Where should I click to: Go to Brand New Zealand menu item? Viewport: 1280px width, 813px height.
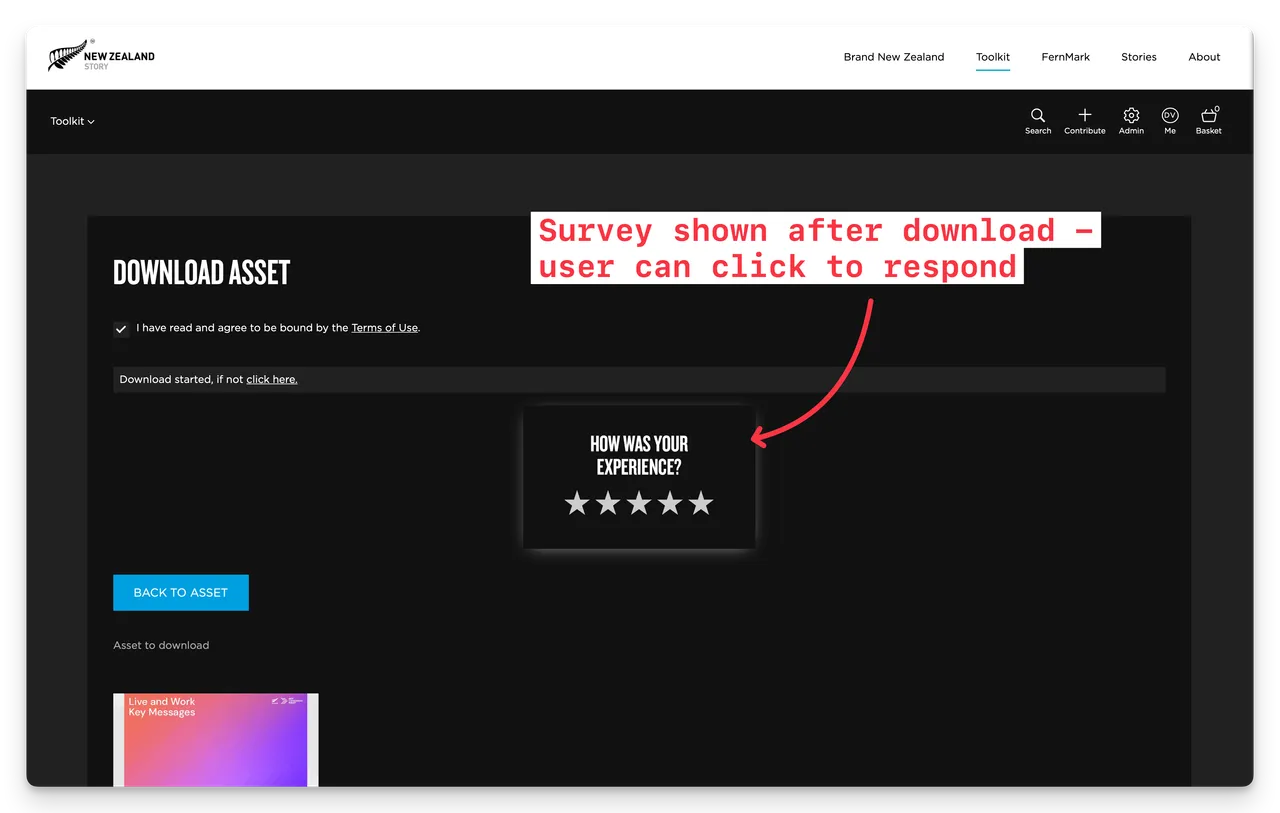point(893,57)
